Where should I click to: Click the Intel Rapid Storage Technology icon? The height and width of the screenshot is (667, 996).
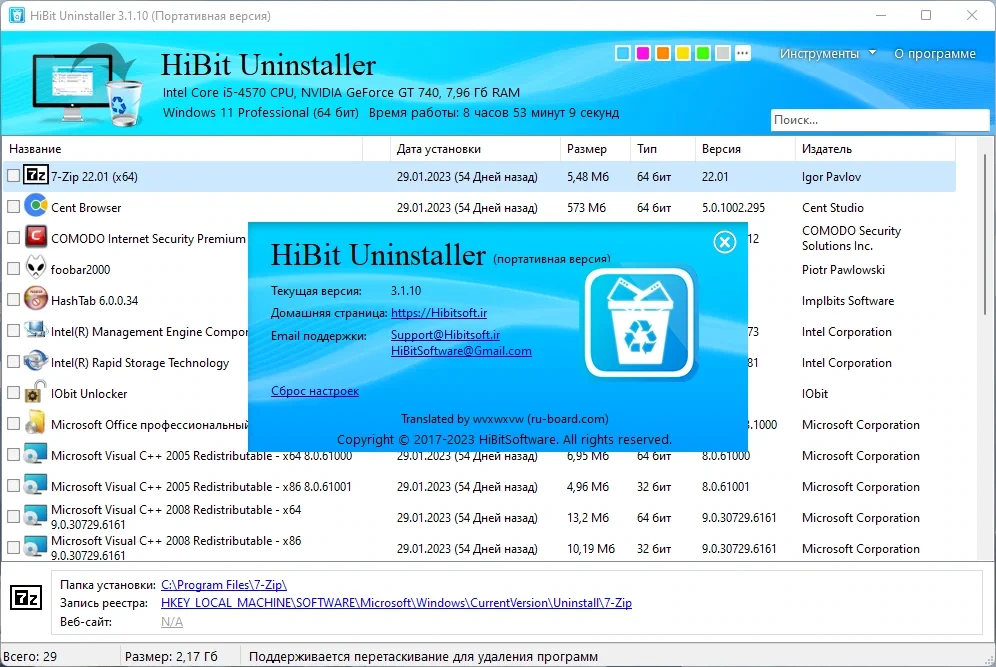36,361
